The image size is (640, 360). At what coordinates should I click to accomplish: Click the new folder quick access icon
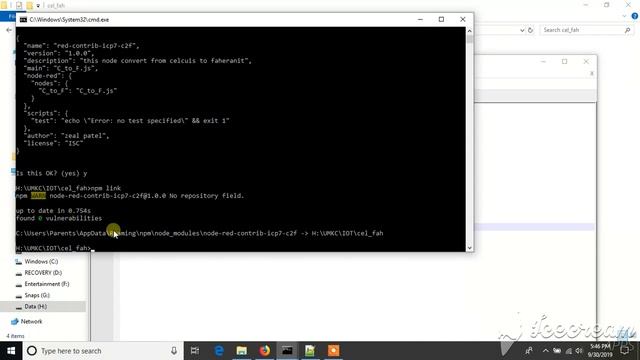(x=29, y=5)
